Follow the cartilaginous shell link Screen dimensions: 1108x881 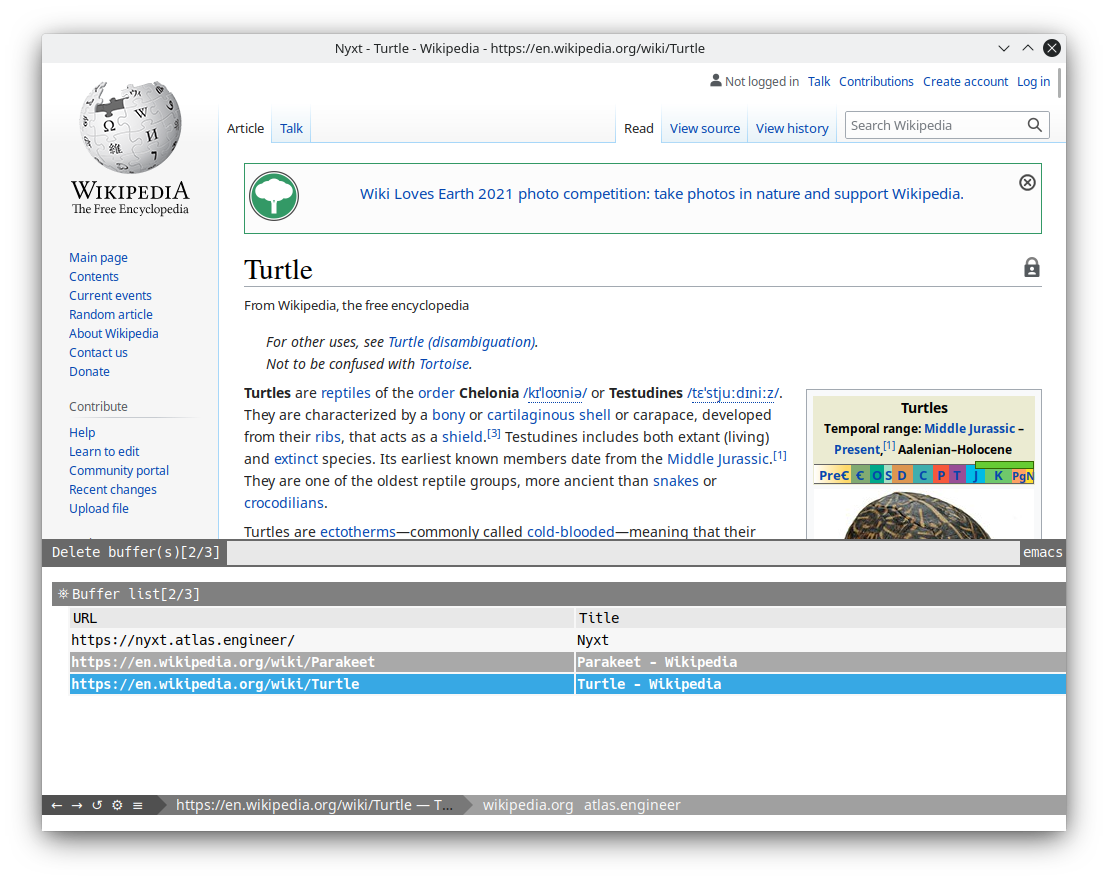(x=548, y=415)
